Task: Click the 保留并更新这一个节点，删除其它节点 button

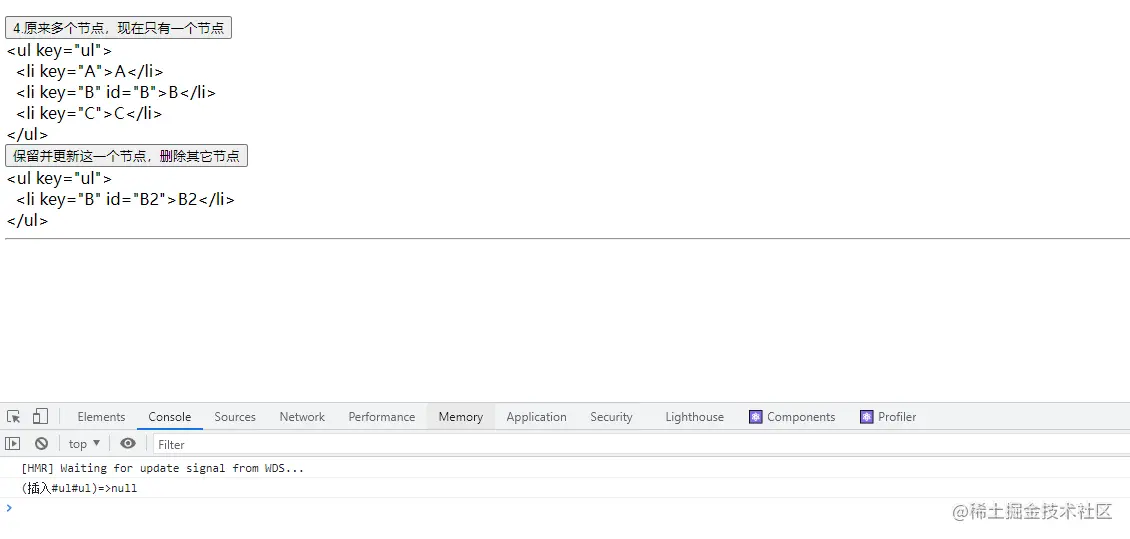Action: pos(126,156)
